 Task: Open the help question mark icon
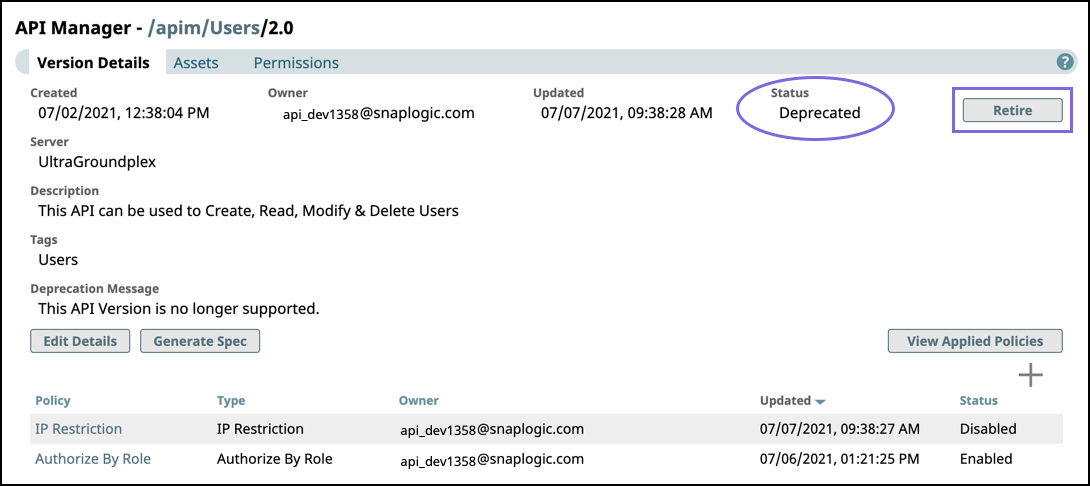click(x=1065, y=63)
